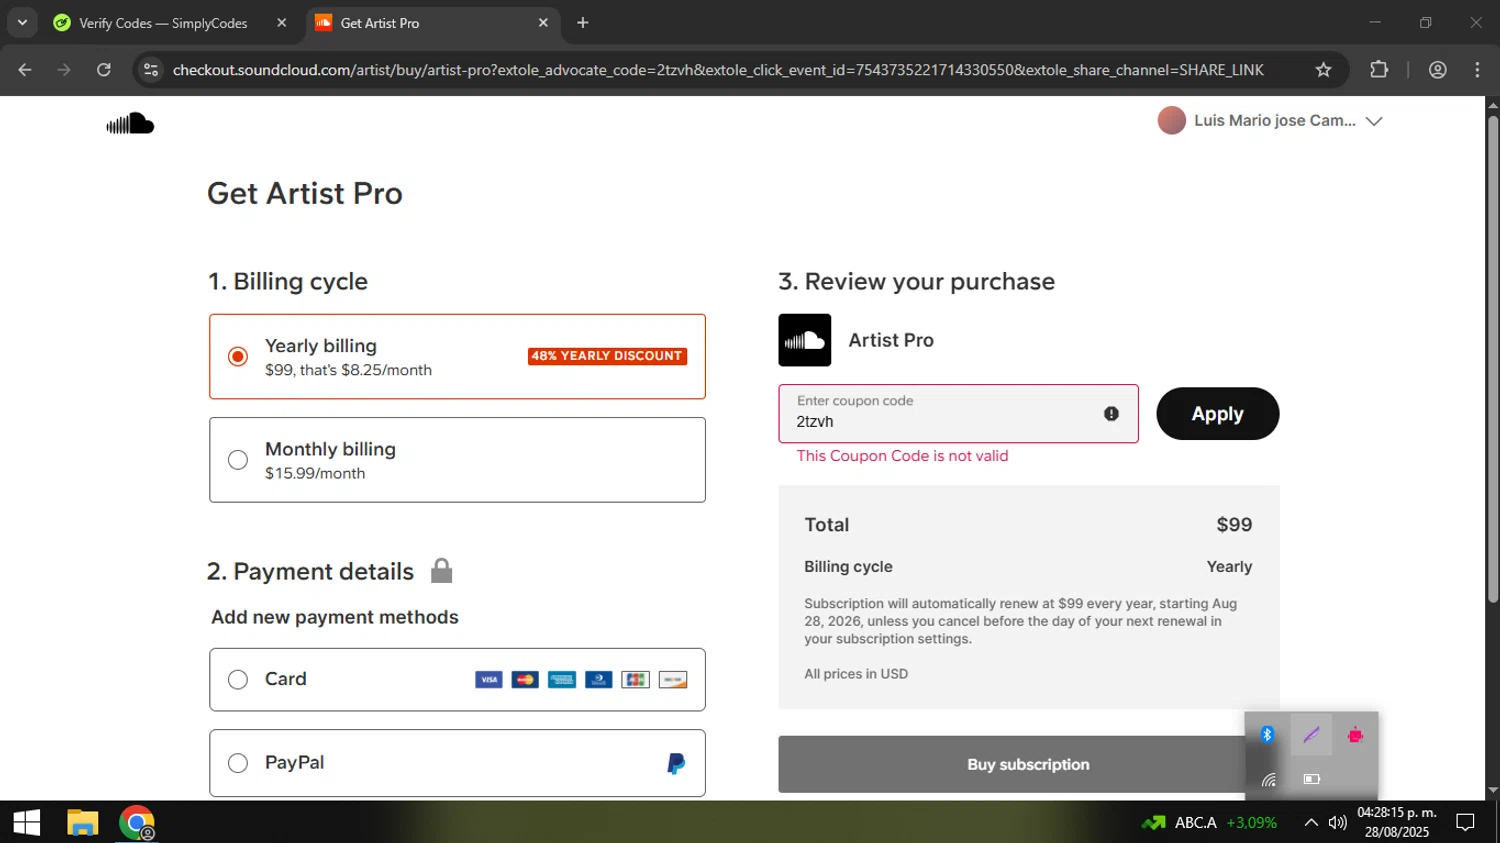Click the taskbar clock and date
Image resolution: width=1500 pixels, height=843 pixels.
(1396, 823)
